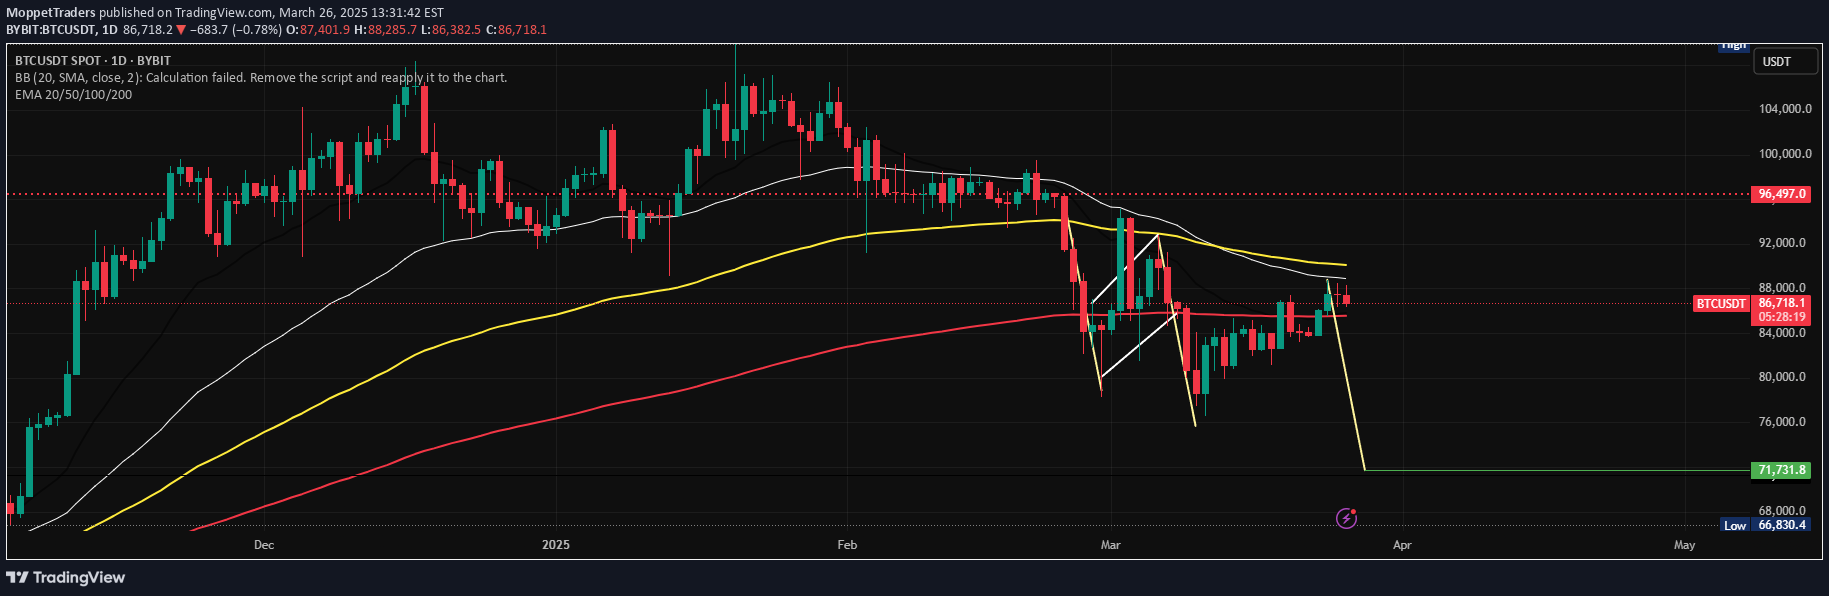Select the red dotted horizontal price line
Screen dimensions: 1829x596
coord(878,194)
